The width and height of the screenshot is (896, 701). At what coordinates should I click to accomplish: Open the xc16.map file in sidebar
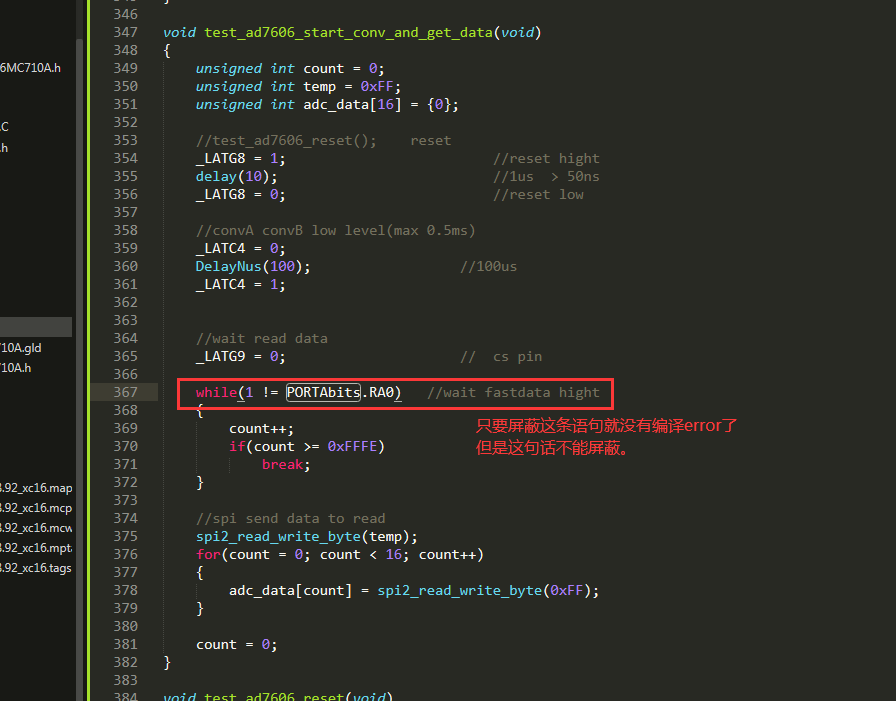coord(36,488)
